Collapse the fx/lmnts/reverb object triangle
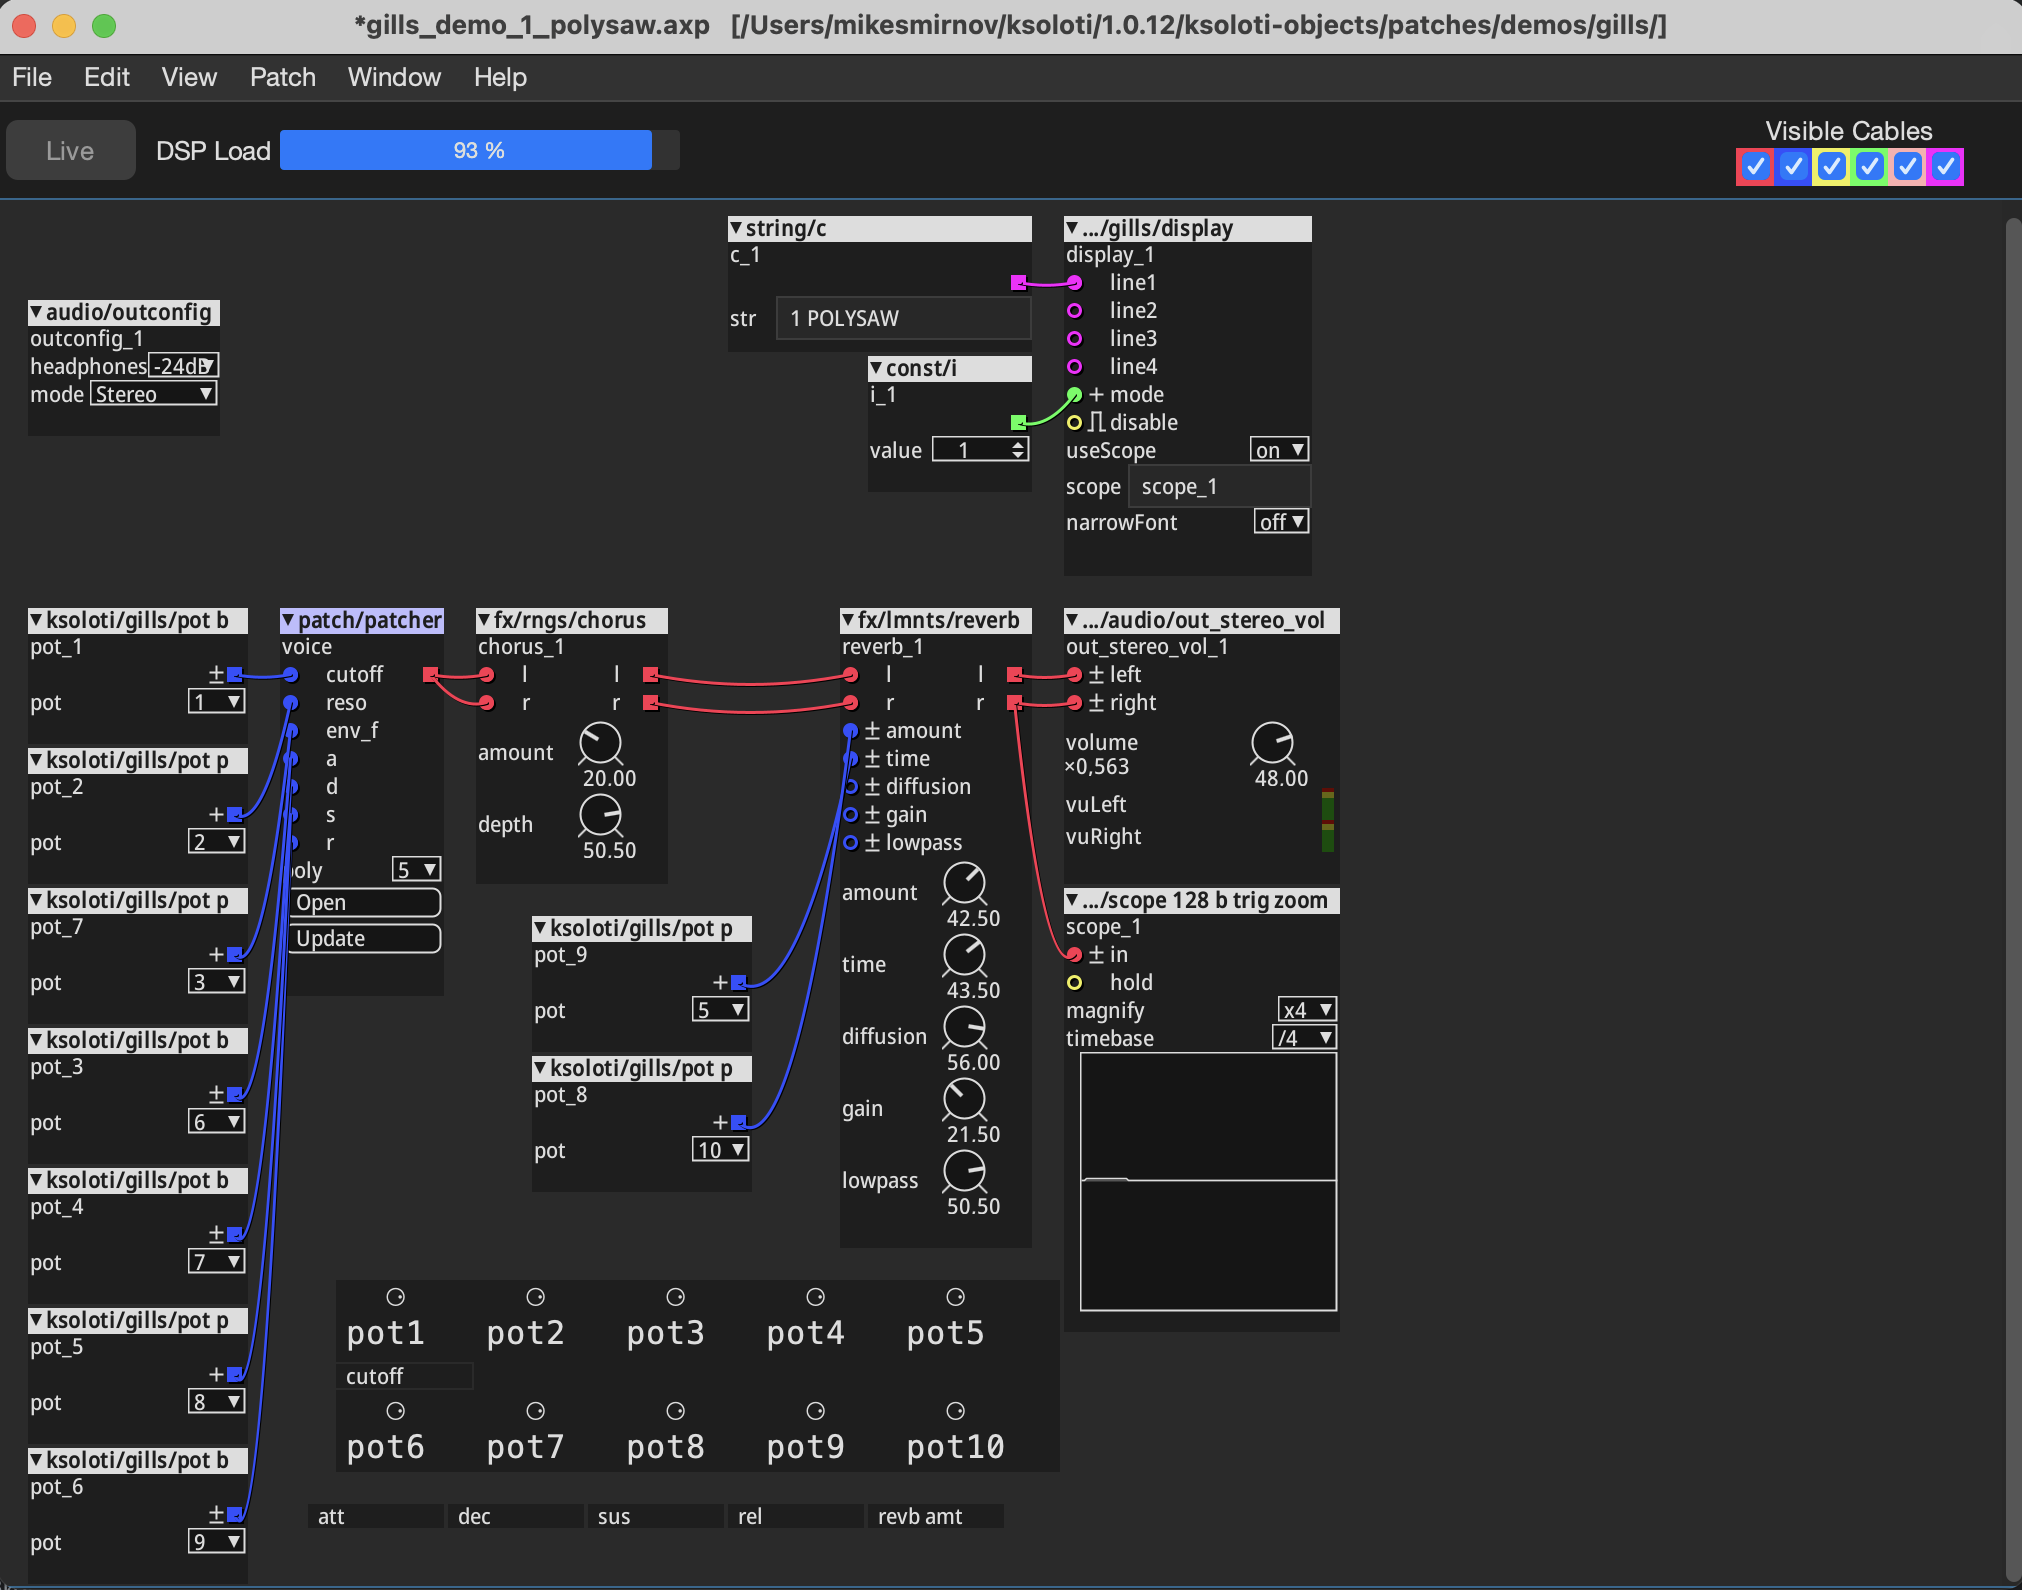2022x1590 pixels. (x=848, y=620)
